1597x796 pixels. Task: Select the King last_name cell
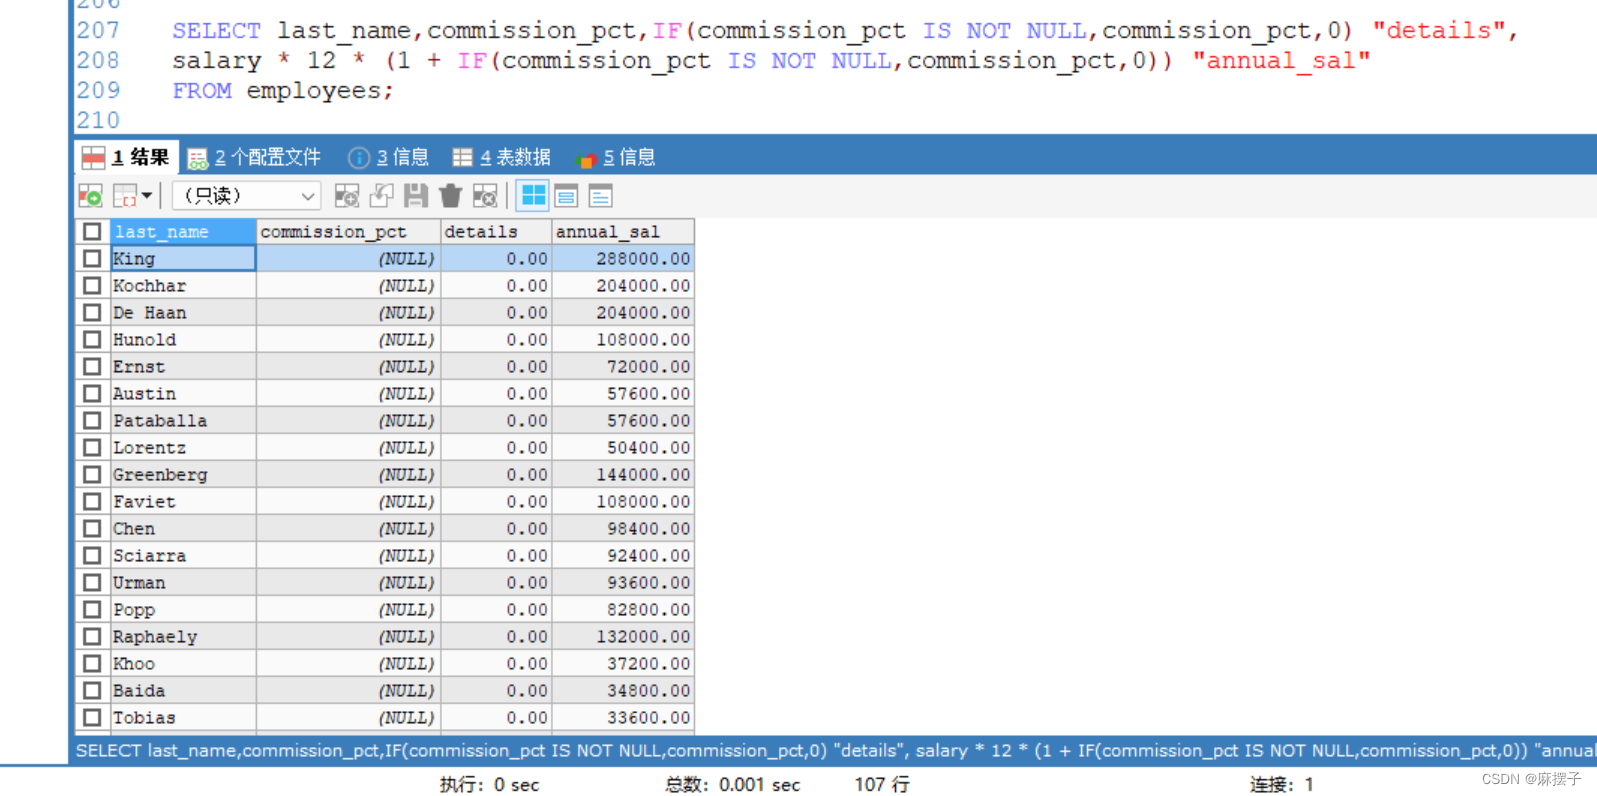pos(183,258)
